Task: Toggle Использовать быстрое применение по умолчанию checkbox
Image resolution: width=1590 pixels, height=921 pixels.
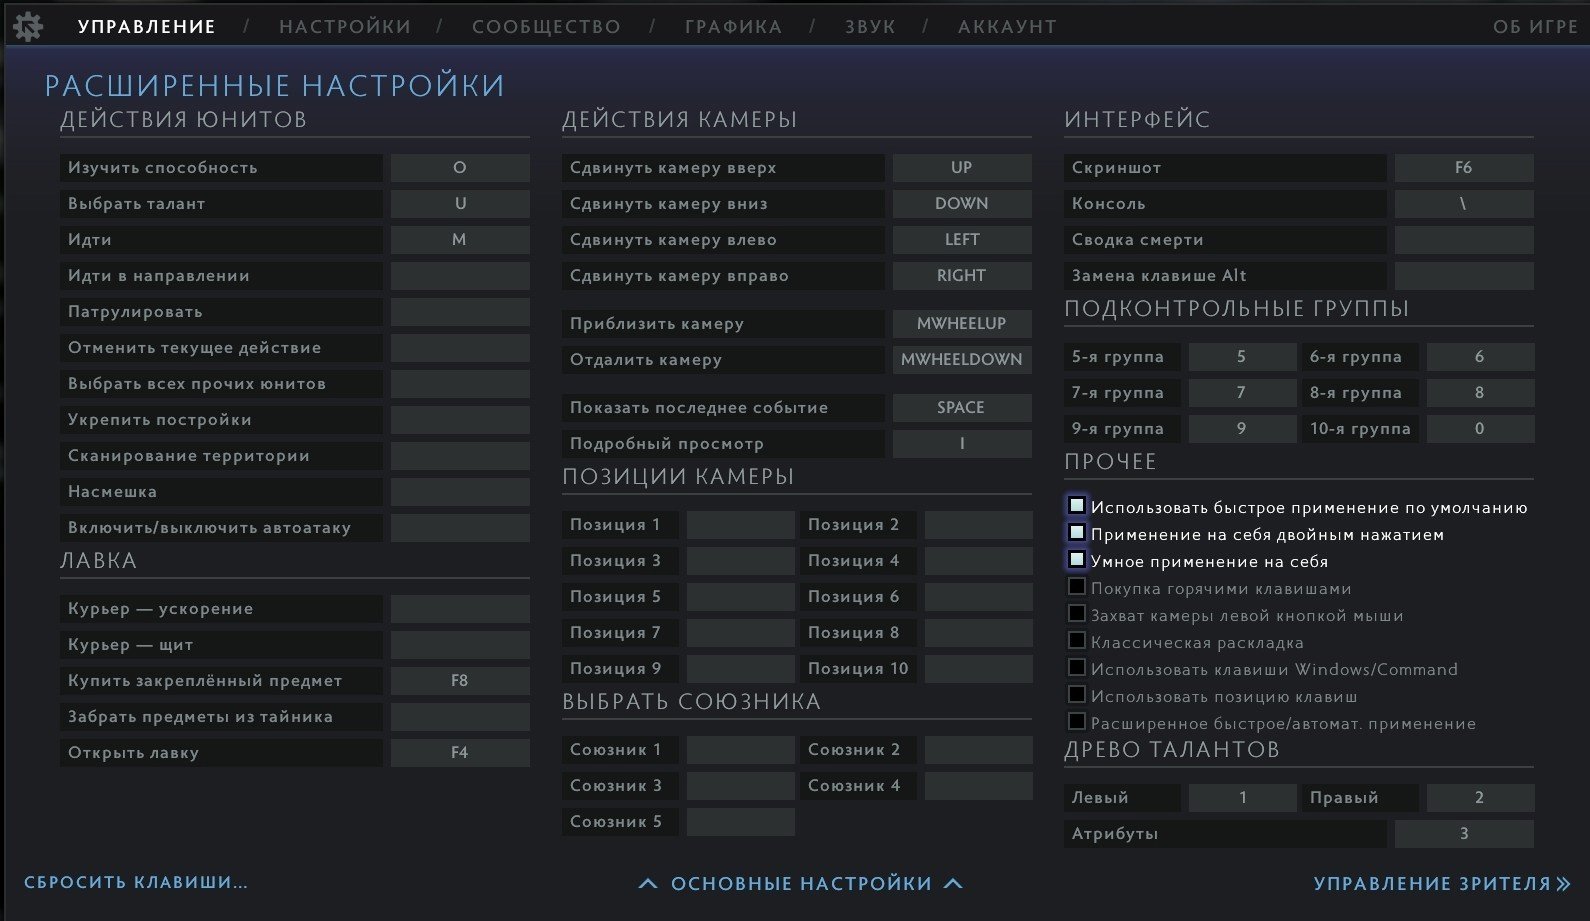Action: (1077, 506)
